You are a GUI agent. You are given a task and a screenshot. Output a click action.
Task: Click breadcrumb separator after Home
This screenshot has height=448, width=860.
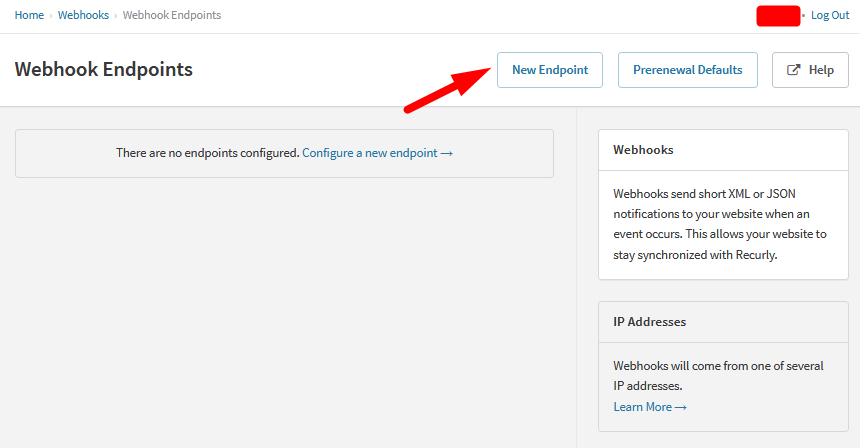tap(51, 16)
